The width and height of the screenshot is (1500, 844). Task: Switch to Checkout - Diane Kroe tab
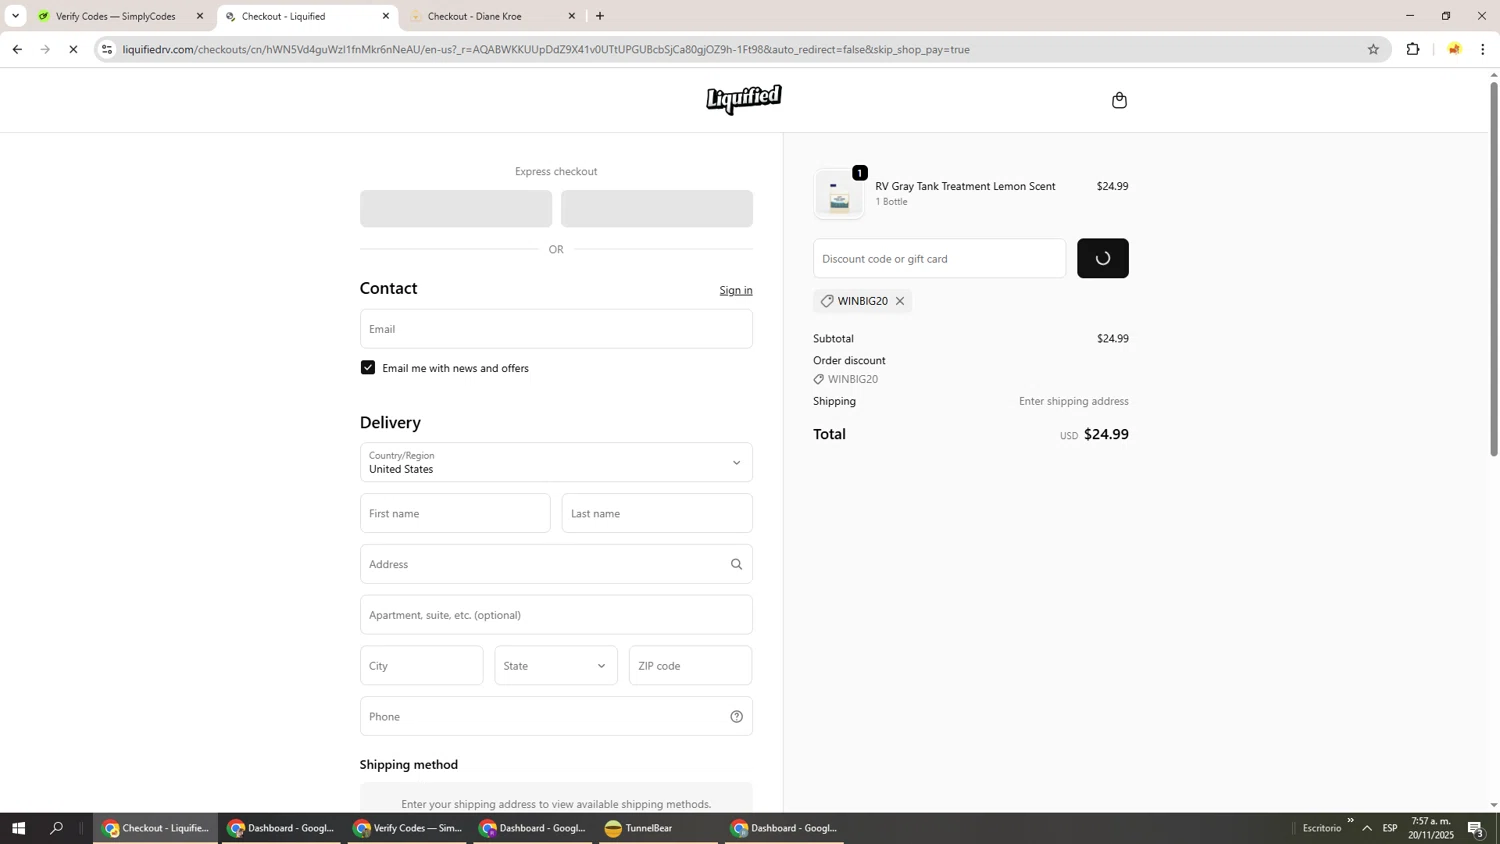(490, 16)
